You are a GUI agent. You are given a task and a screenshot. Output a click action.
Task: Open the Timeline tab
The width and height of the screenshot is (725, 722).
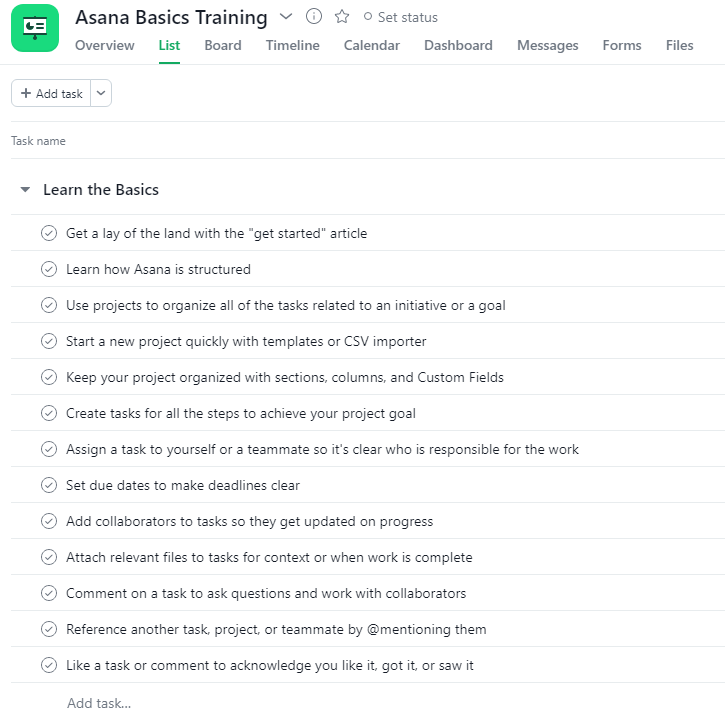click(x=292, y=45)
